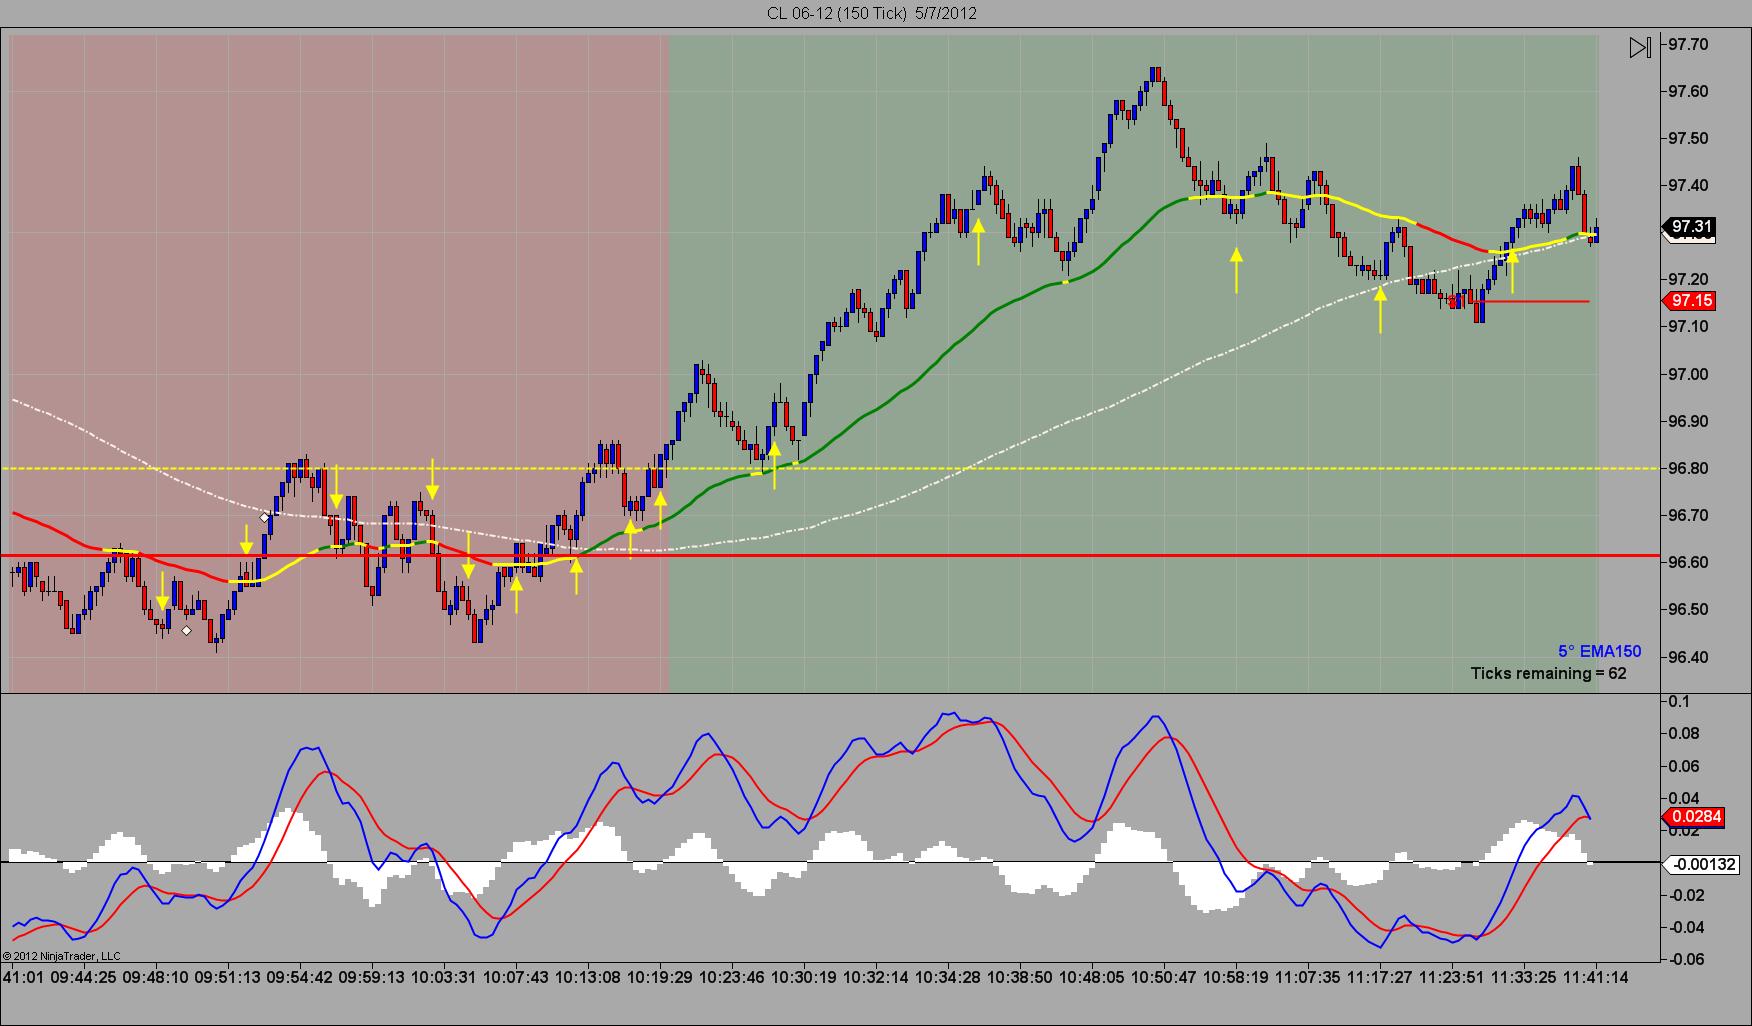Viewport: 1752px width, 1026px height.
Task: Click the 97.10 price axis label
Action: tap(1688, 326)
